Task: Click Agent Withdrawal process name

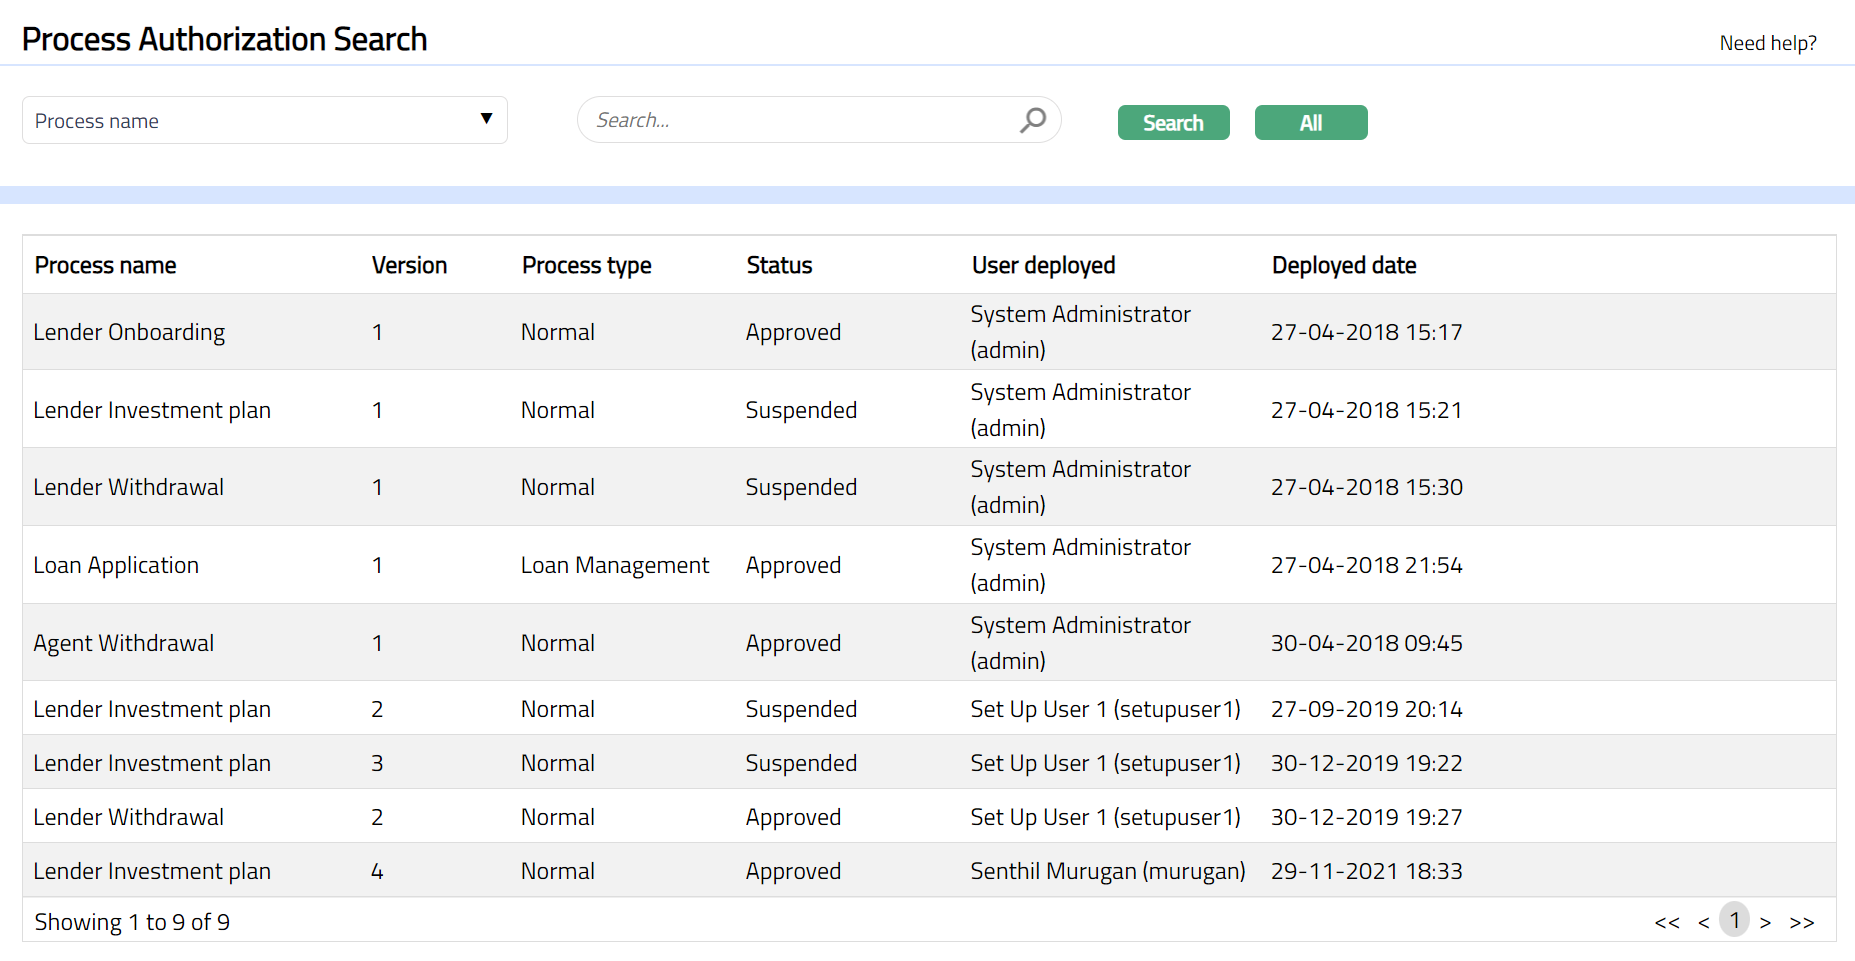Action: pos(124,643)
